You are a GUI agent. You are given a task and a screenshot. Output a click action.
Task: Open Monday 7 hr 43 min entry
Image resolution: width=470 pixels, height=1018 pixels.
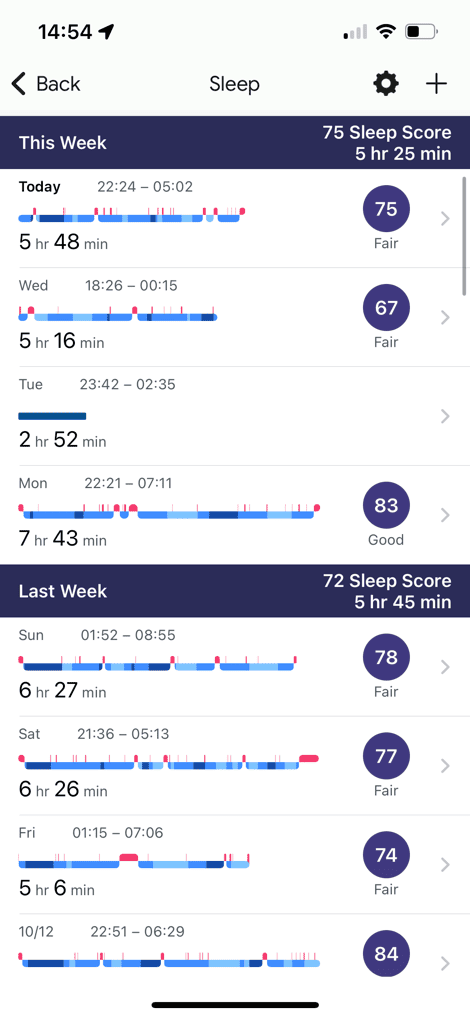click(235, 515)
